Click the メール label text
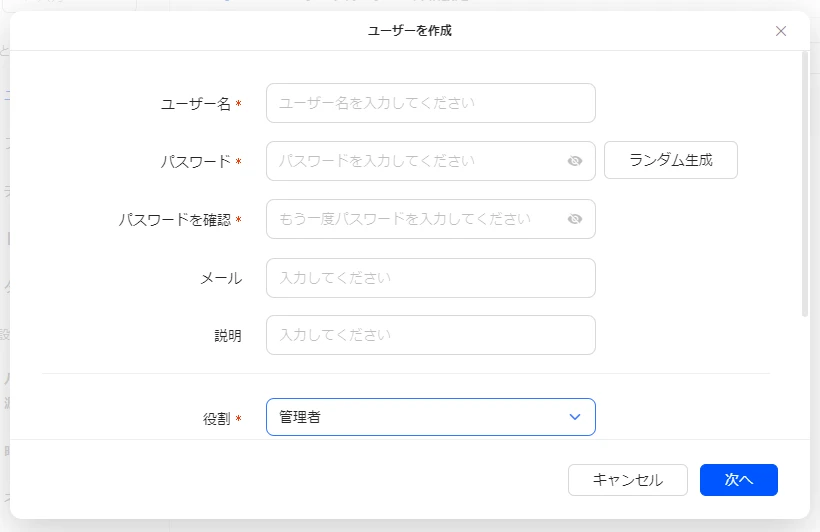Screen dimensions: 820x532 [221, 279]
